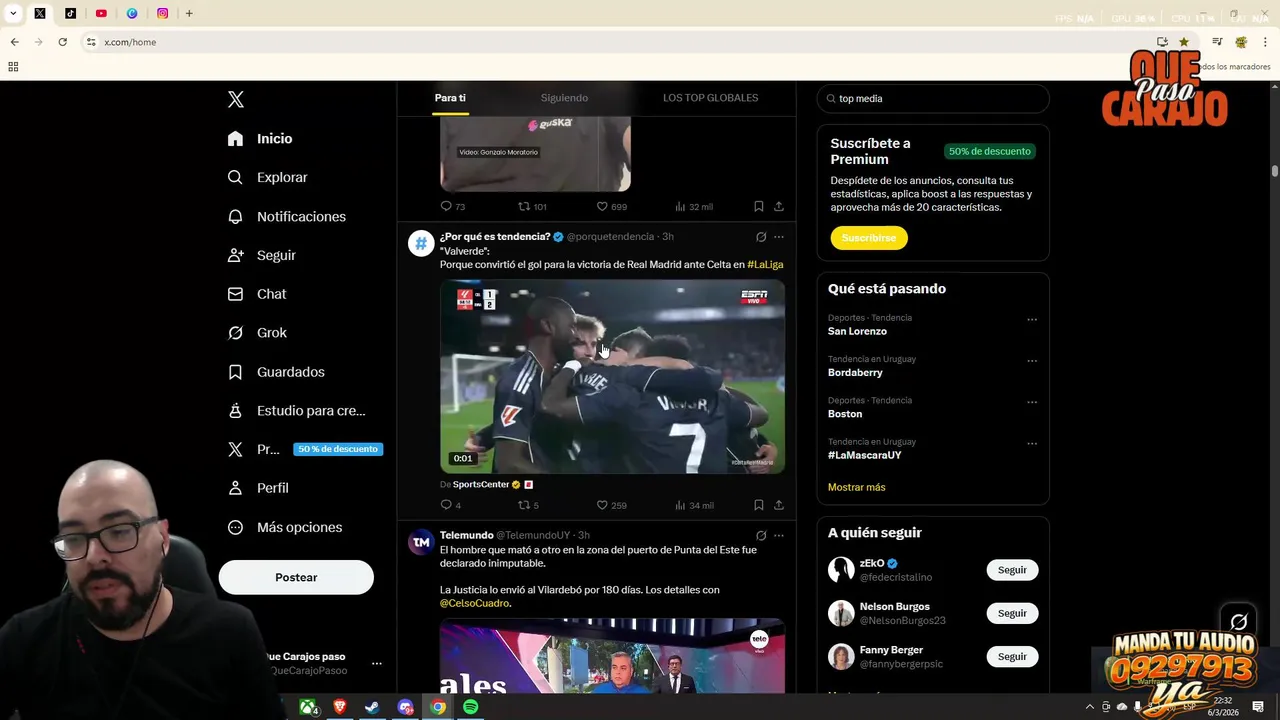This screenshot has width=1280, height=720.
Task: Open porquetendencia profile avatar
Action: pyautogui.click(x=421, y=243)
